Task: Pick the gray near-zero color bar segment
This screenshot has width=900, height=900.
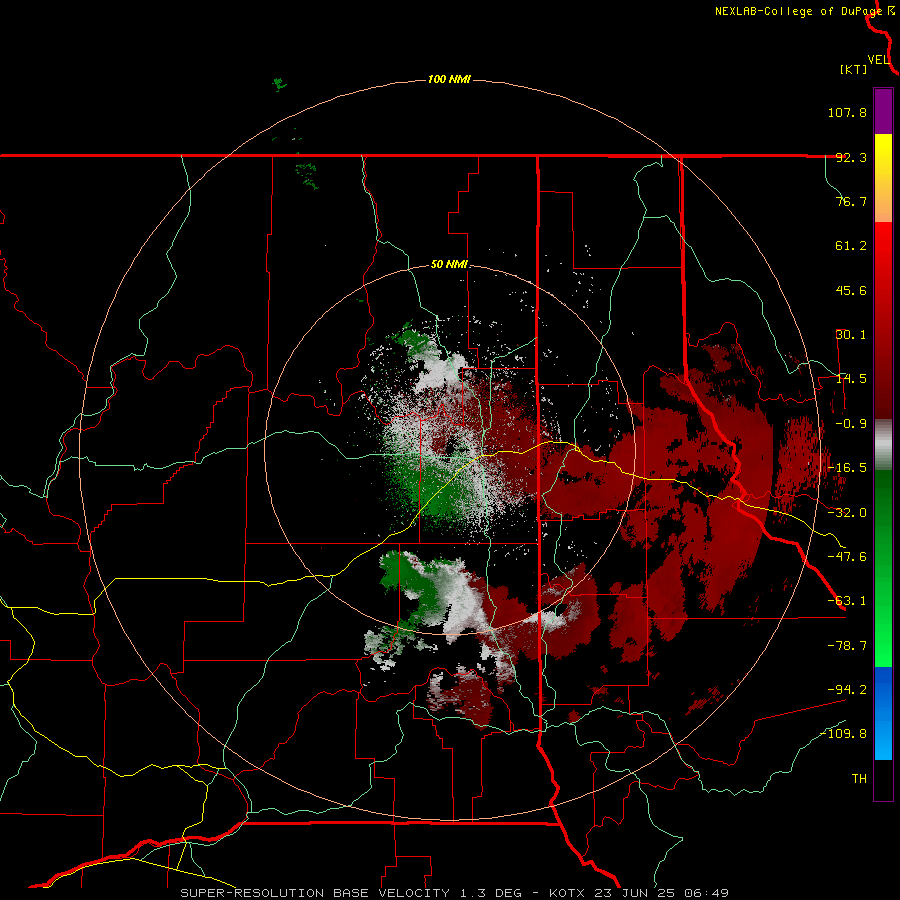Action: [883, 444]
